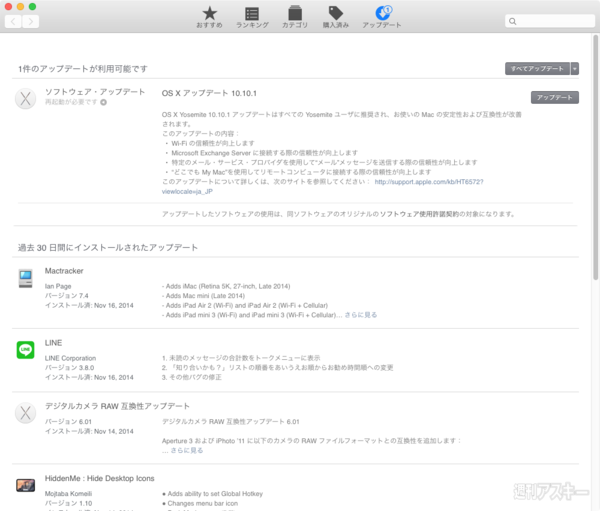600x511 pixels.
Task: Click the green full-screen window button
Action: click(x=33, y=7)
